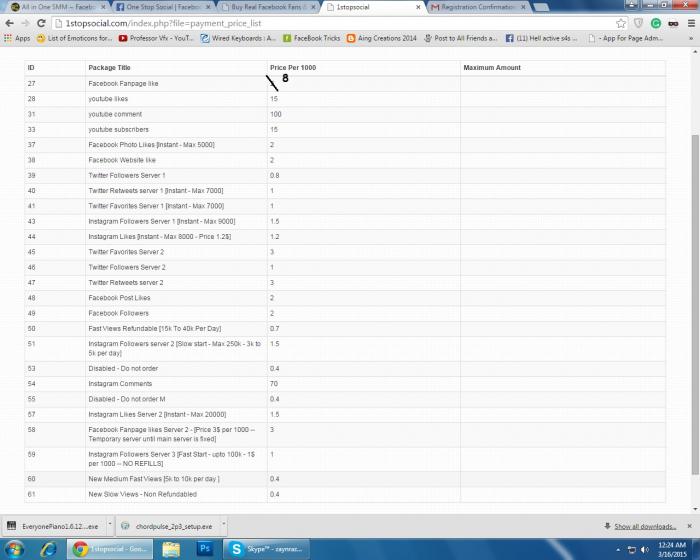Image resolution: width=700 pixels, height=560 pixels.
Task: Click the glasses extension icon
Action: tap(673, 23)
